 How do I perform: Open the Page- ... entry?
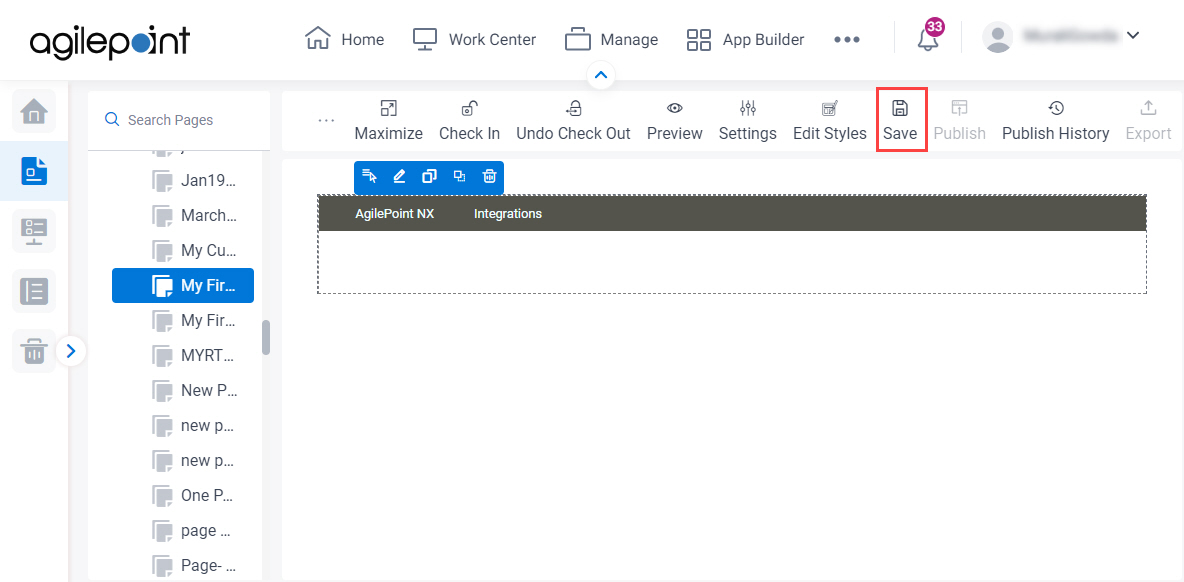(x=195, y=565)
